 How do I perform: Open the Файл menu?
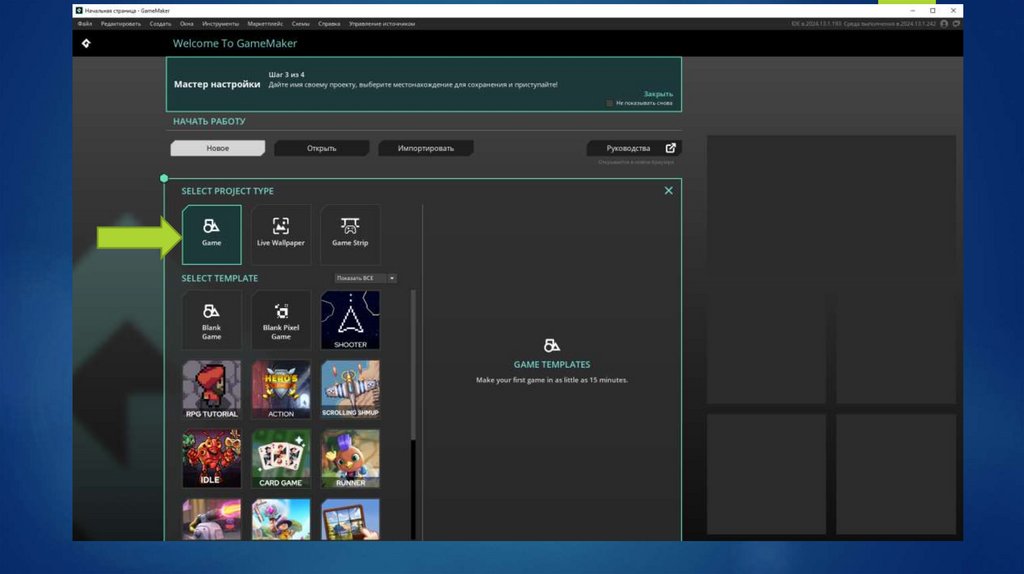(x=84, y=23)
